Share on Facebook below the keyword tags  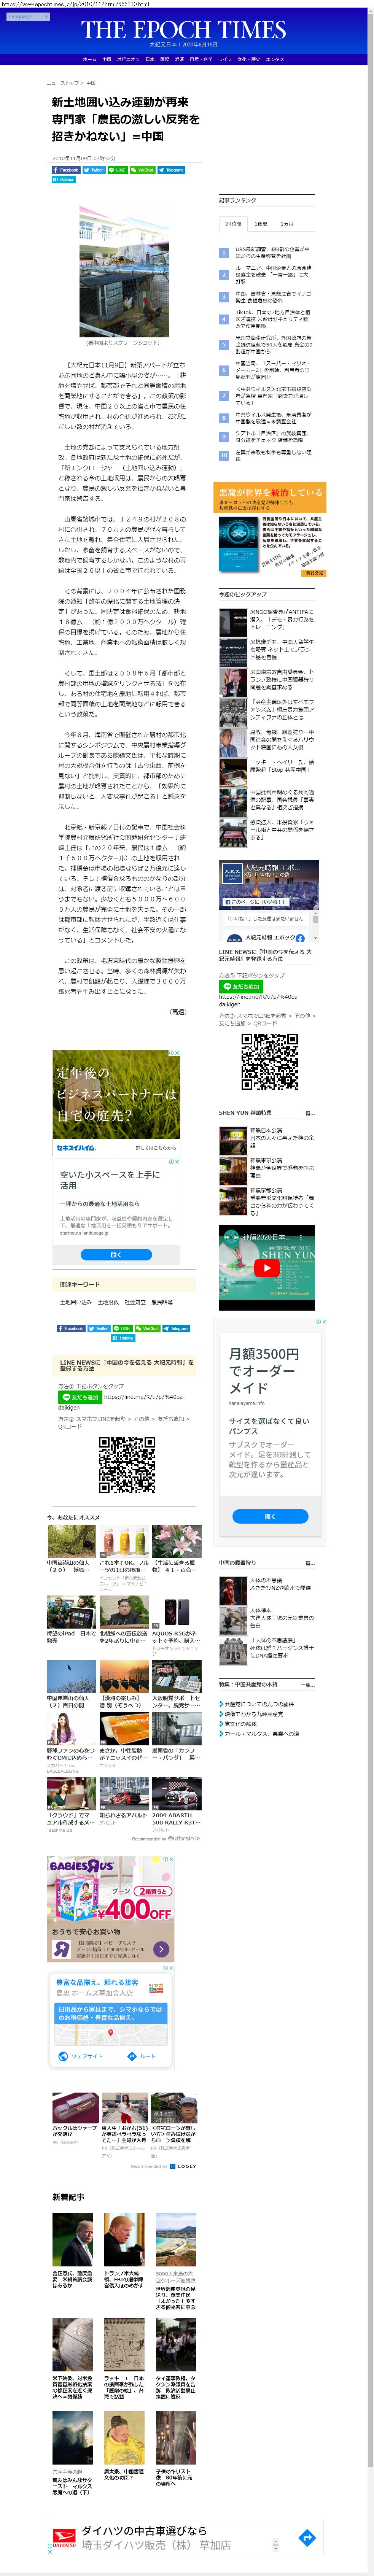point(71,1329)
